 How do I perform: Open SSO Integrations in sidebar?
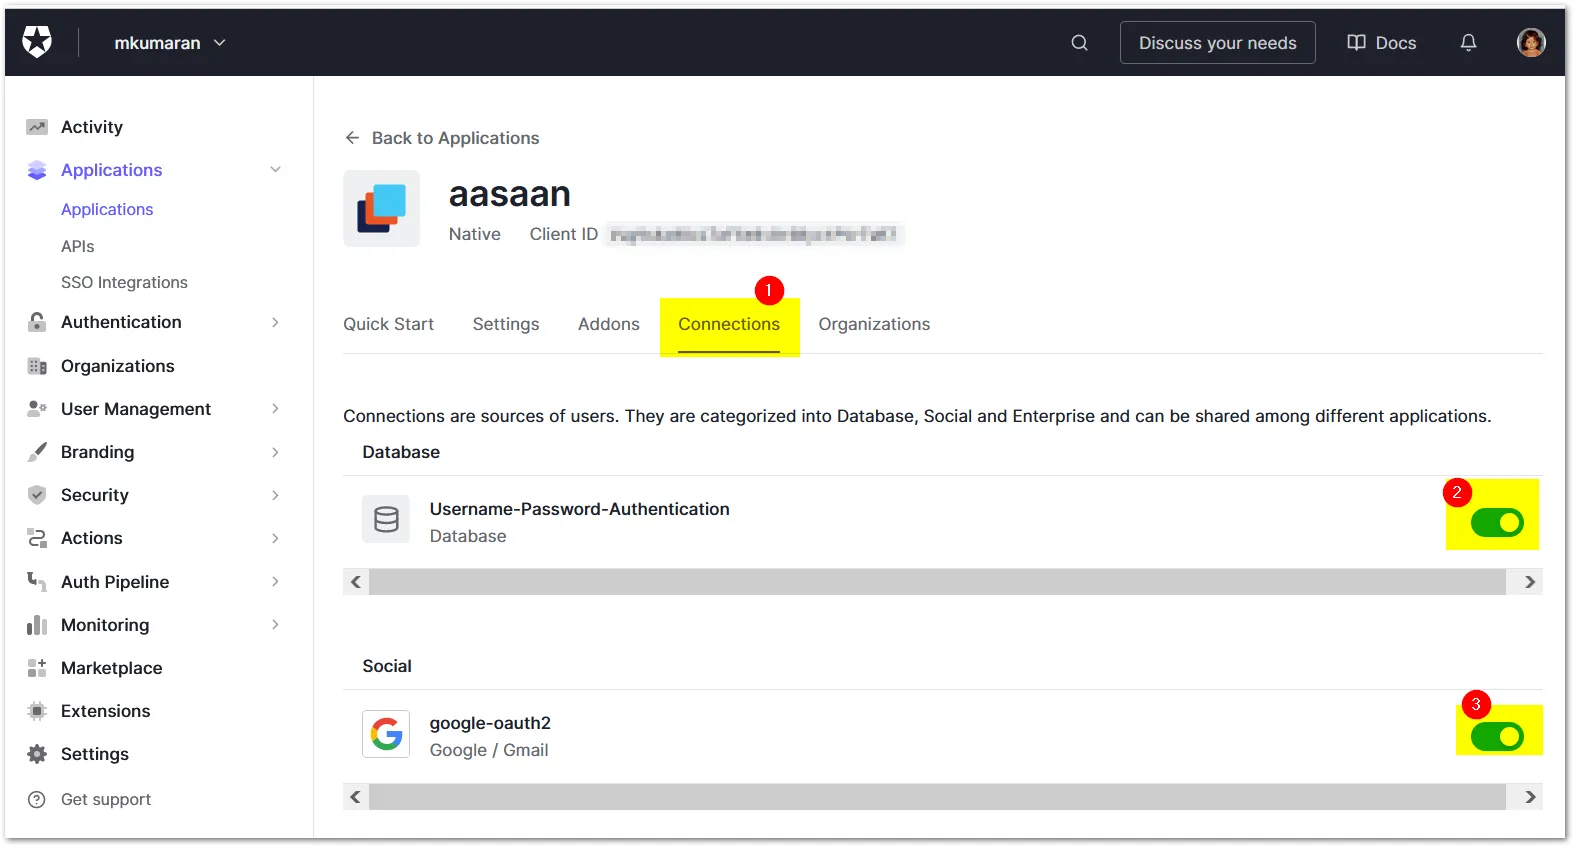(124, 283)
